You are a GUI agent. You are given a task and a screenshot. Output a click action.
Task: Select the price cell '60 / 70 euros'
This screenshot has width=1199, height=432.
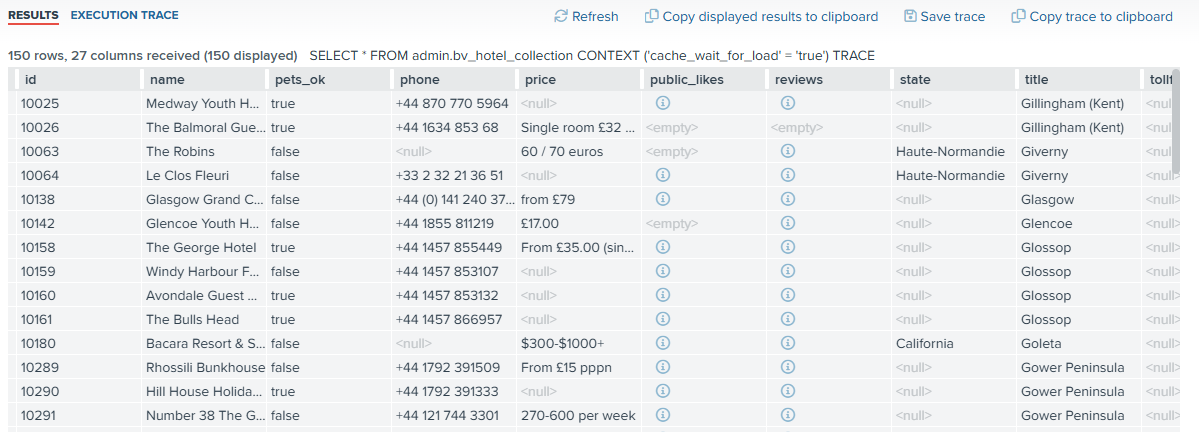coord(578,151)
